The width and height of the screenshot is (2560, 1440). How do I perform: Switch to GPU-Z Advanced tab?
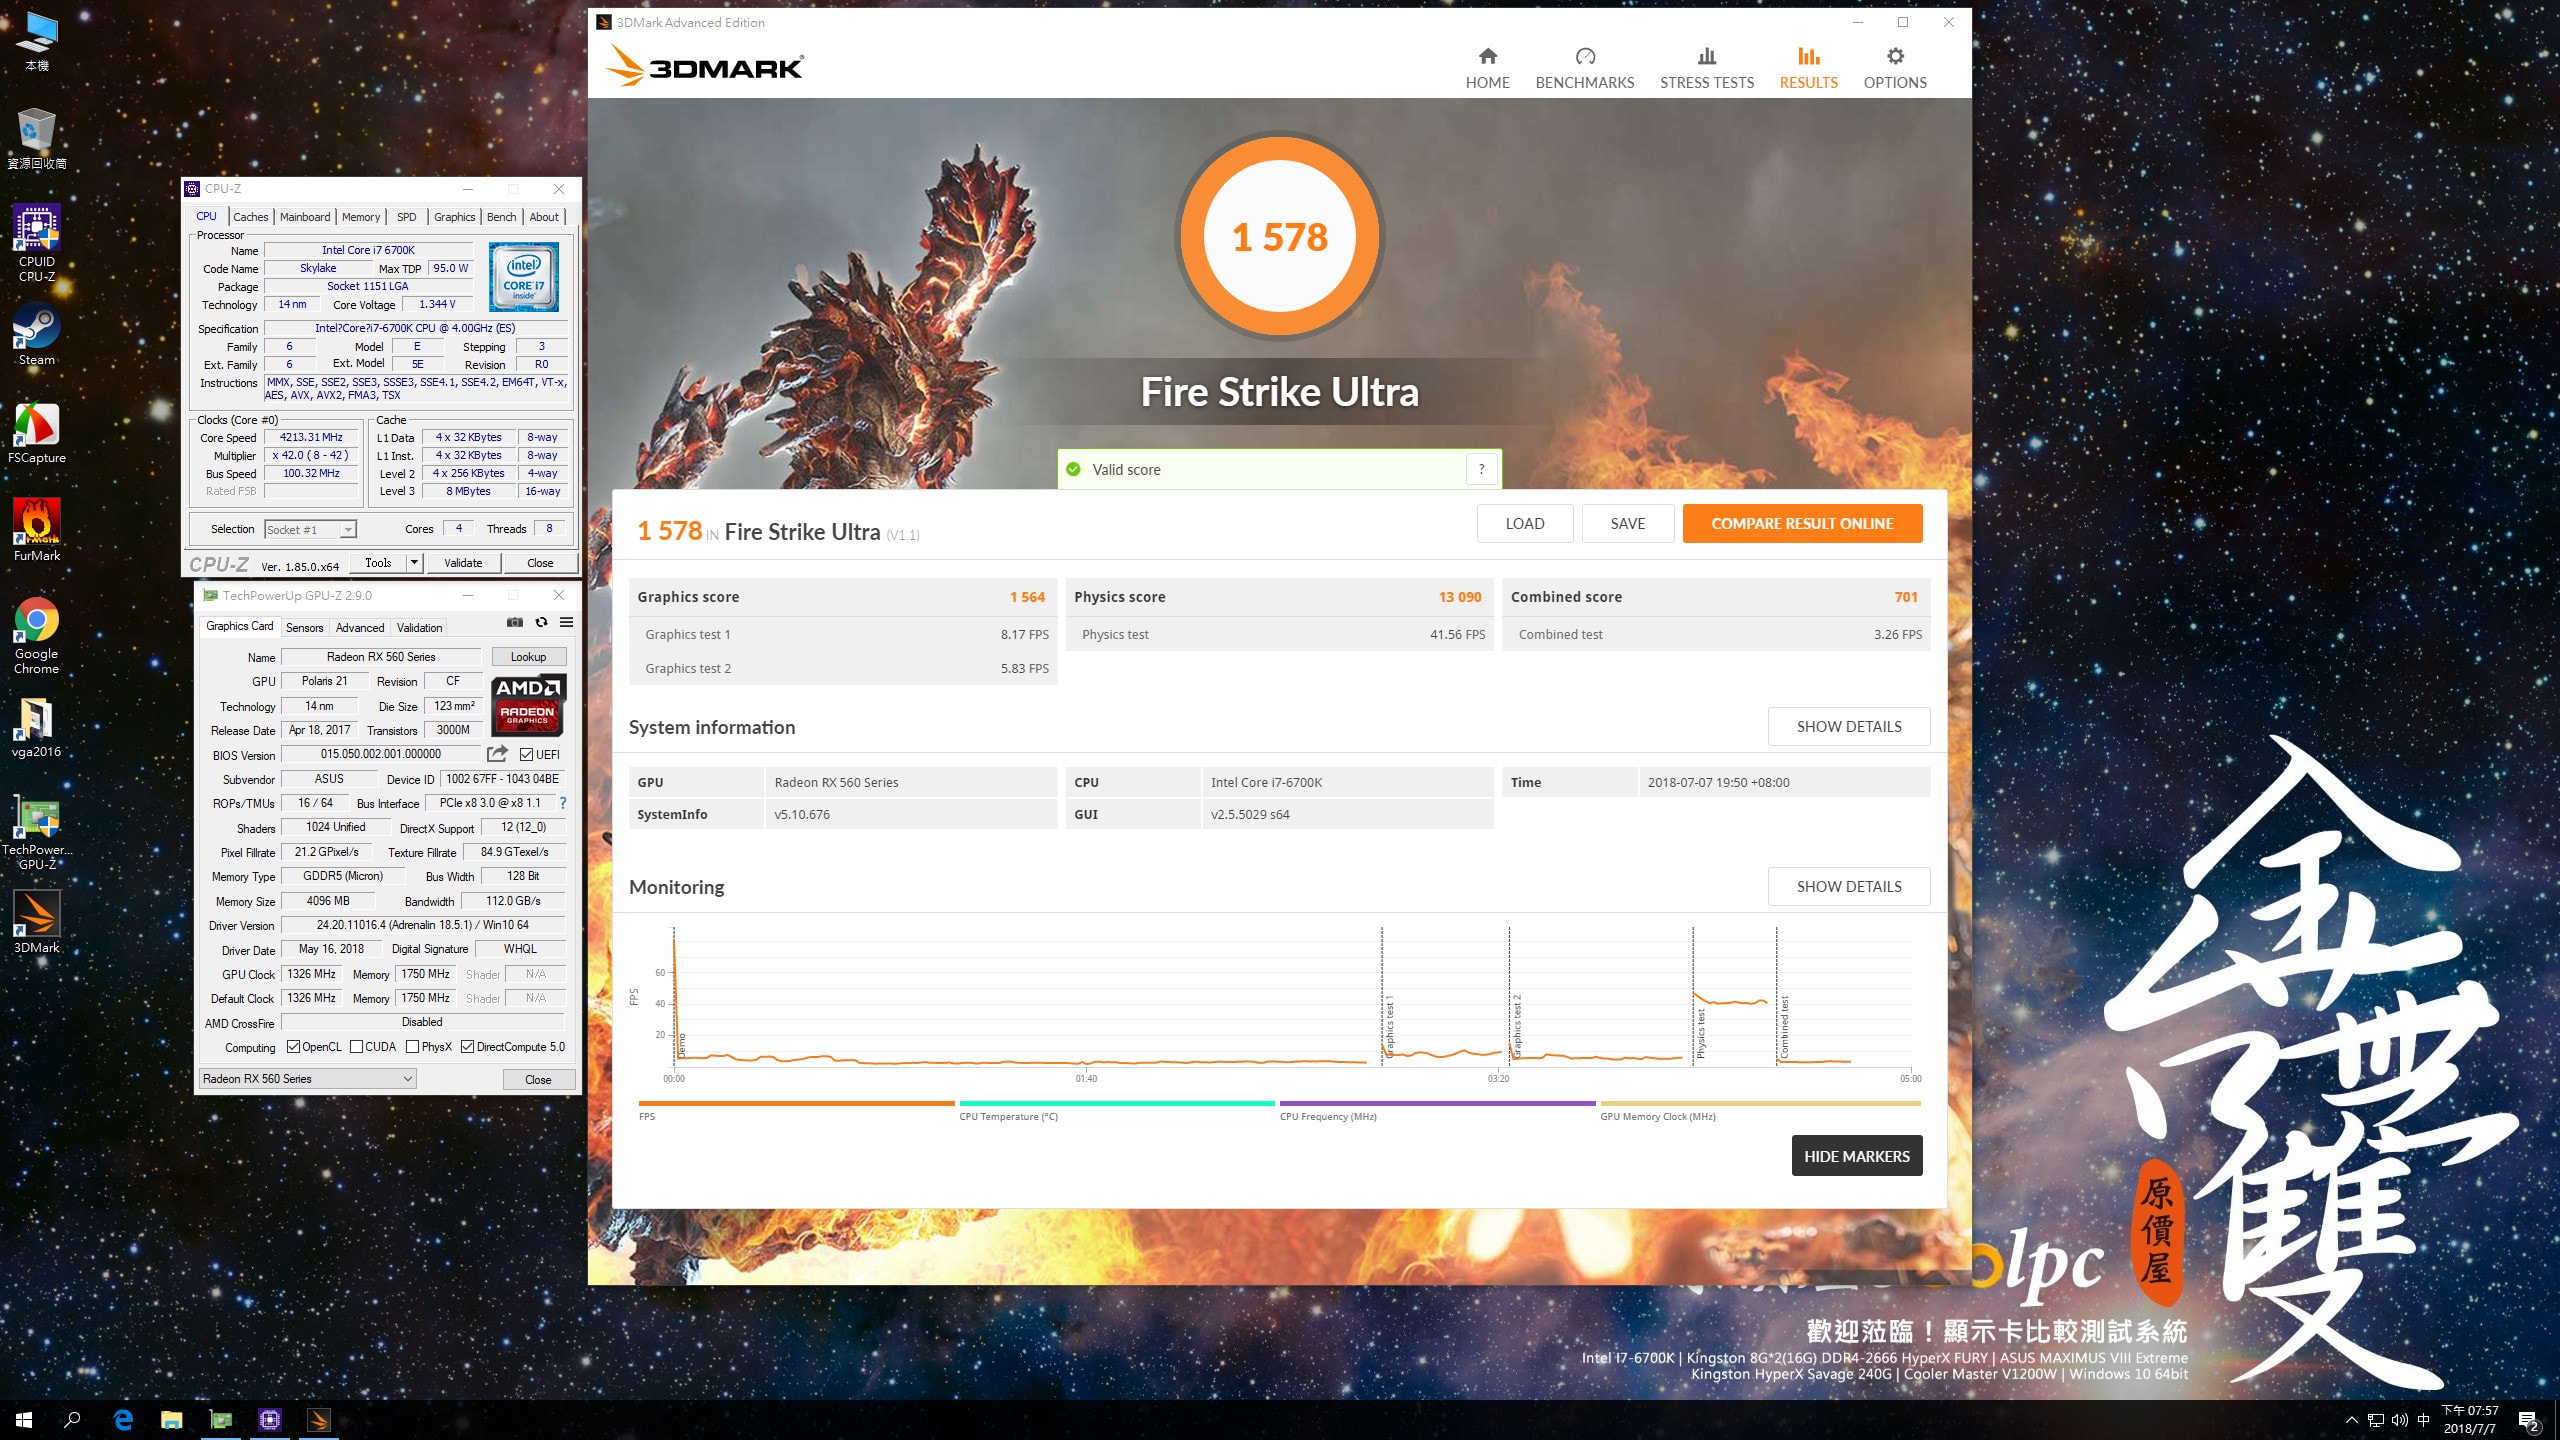tap(360, 628)
